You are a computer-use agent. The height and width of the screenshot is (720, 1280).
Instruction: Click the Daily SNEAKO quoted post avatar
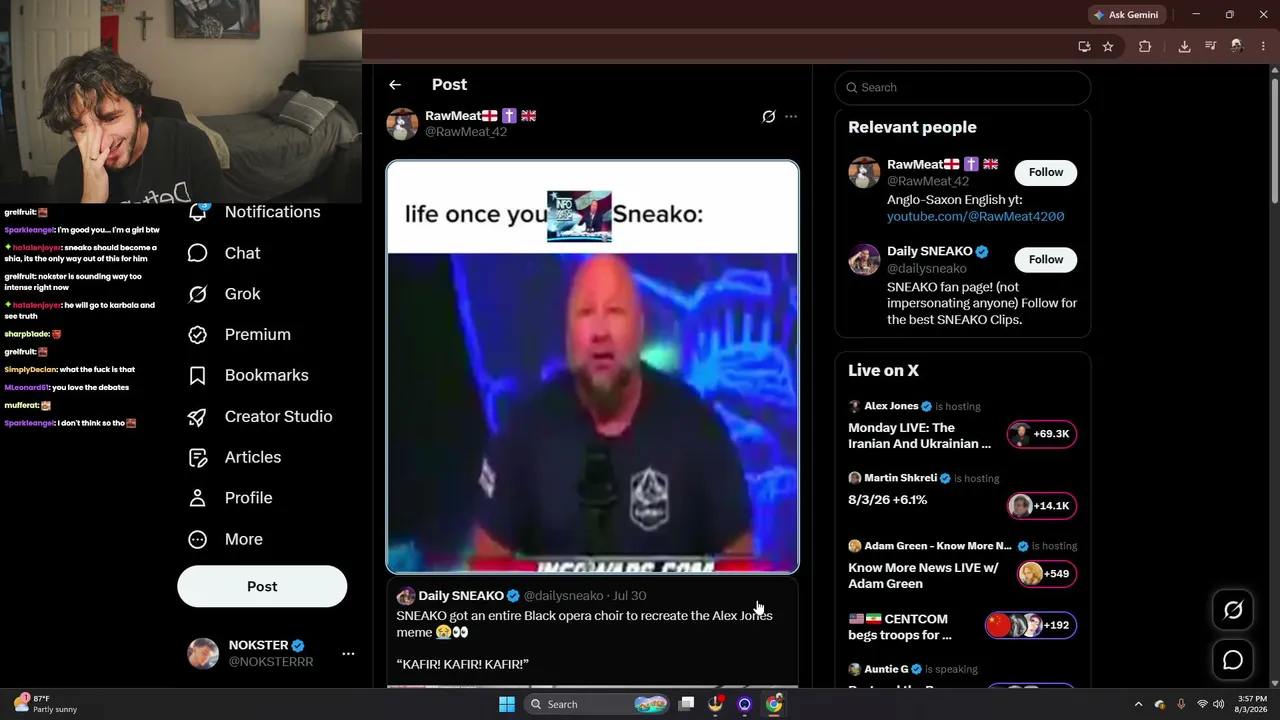[x=405, y=596]
